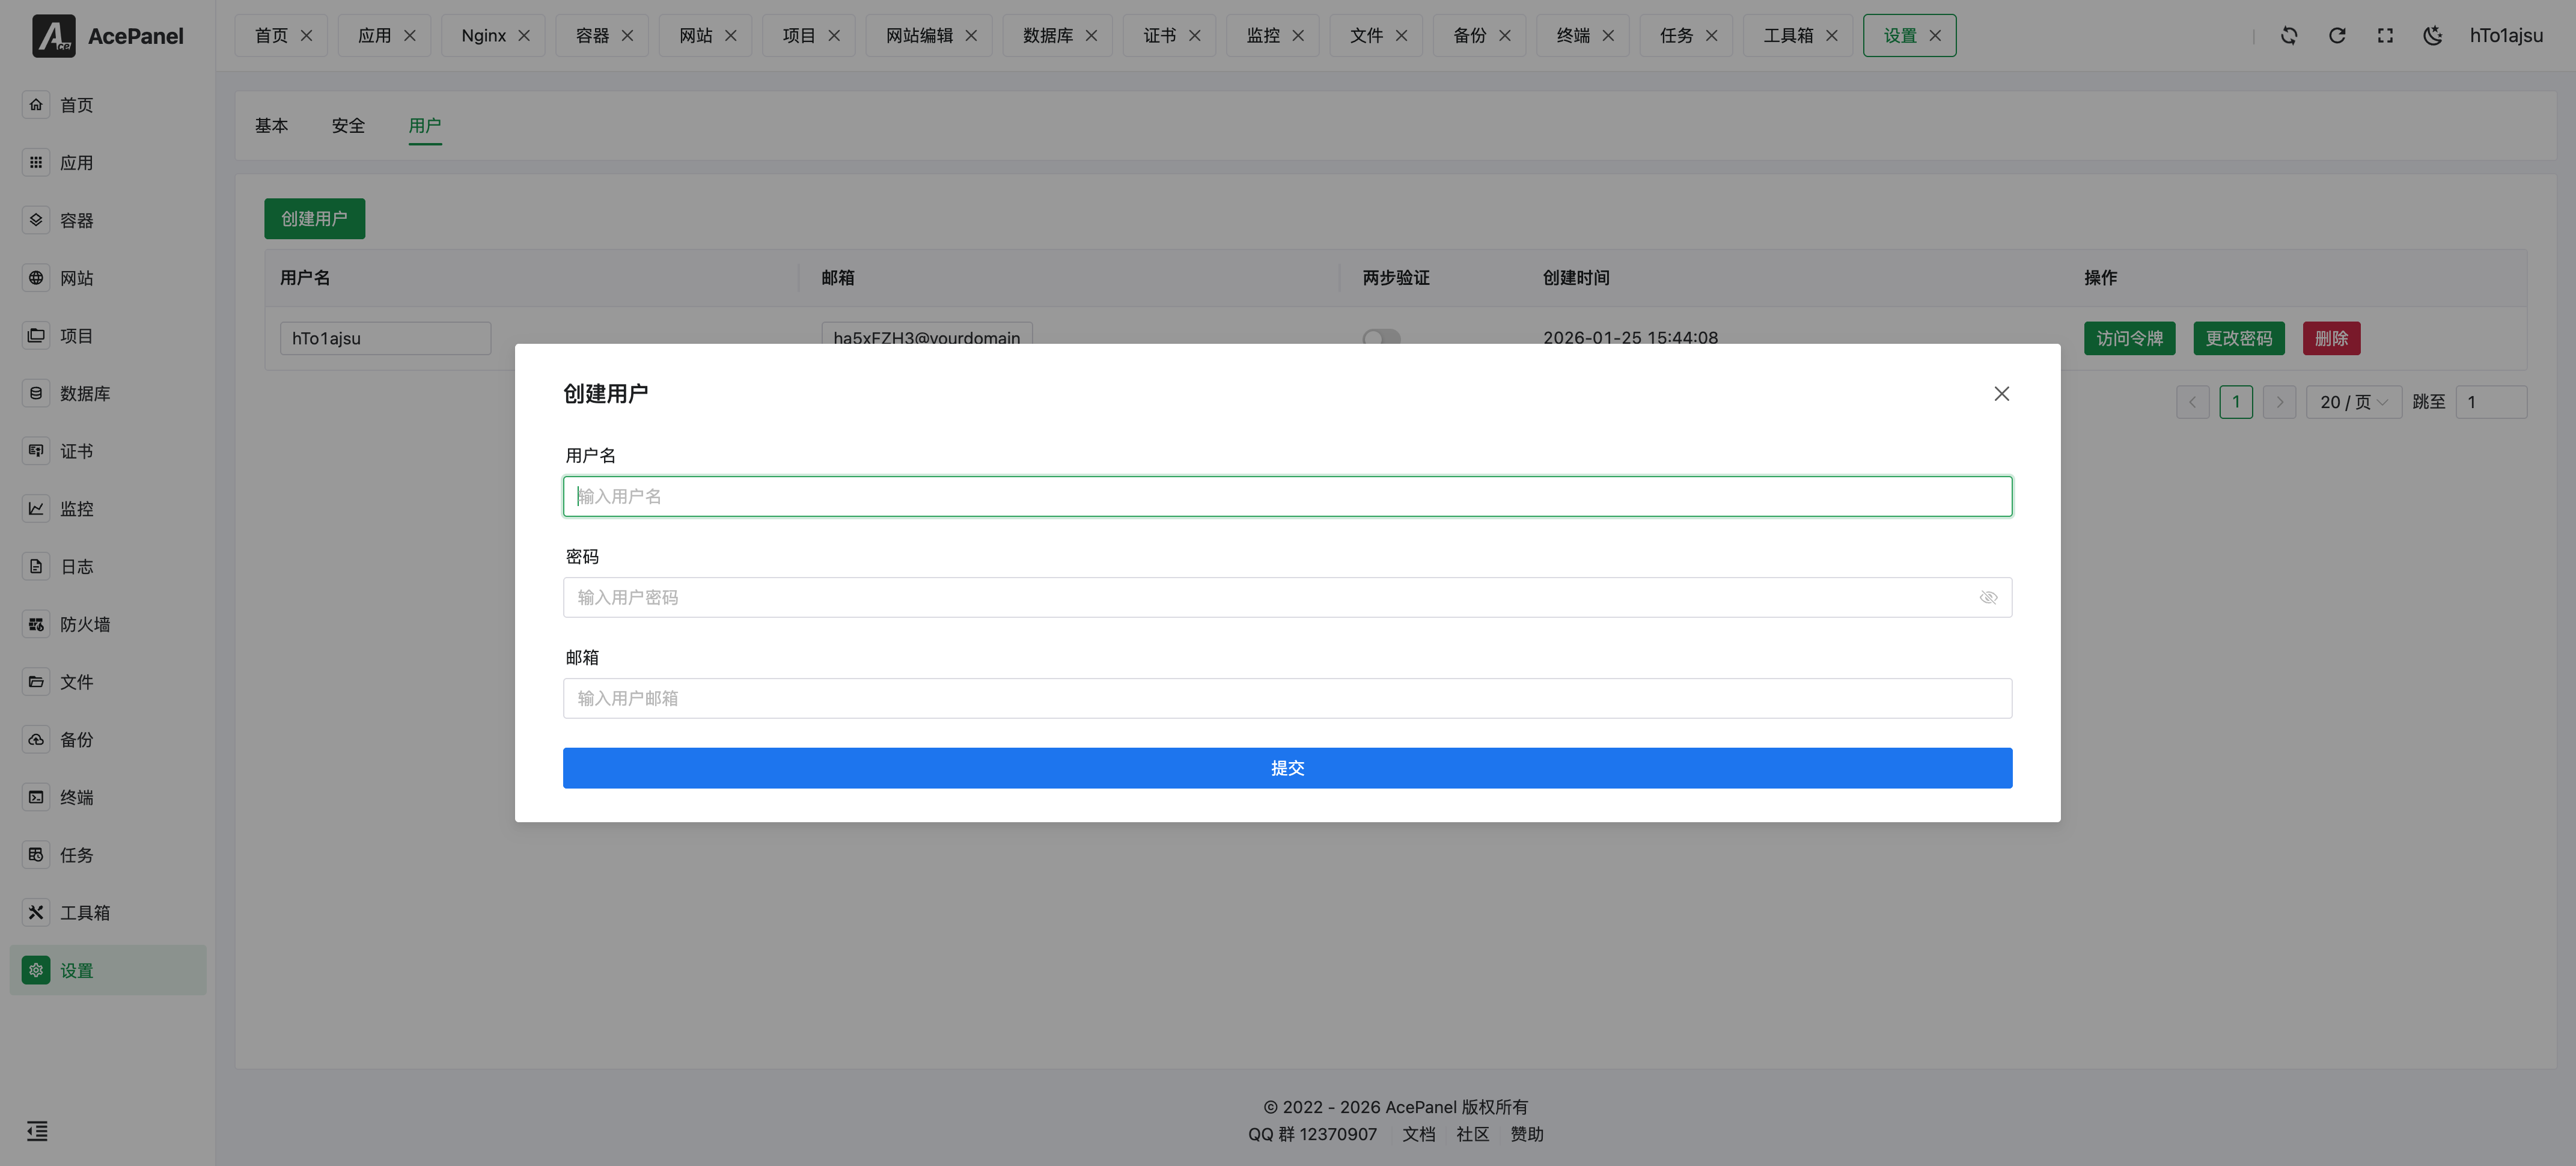Open the Terminal sidebar icon
Viewport: 2576px width, 1166px height.
(x=36, y=797)
